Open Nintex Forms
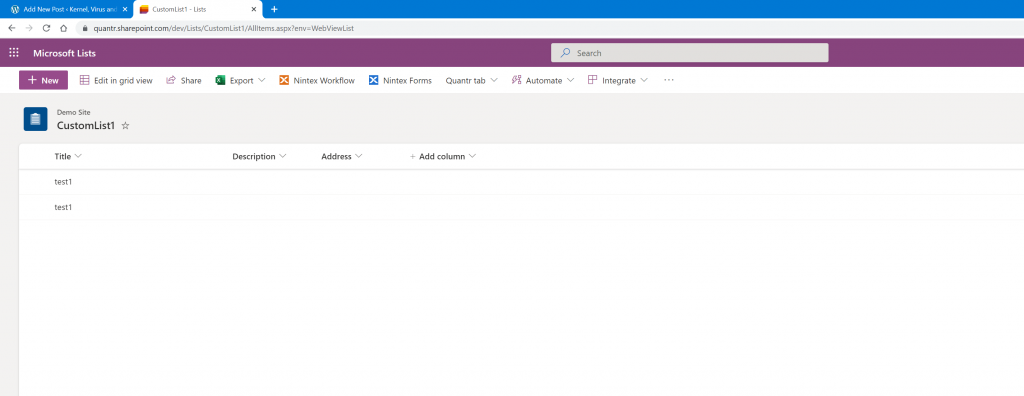 400,80
